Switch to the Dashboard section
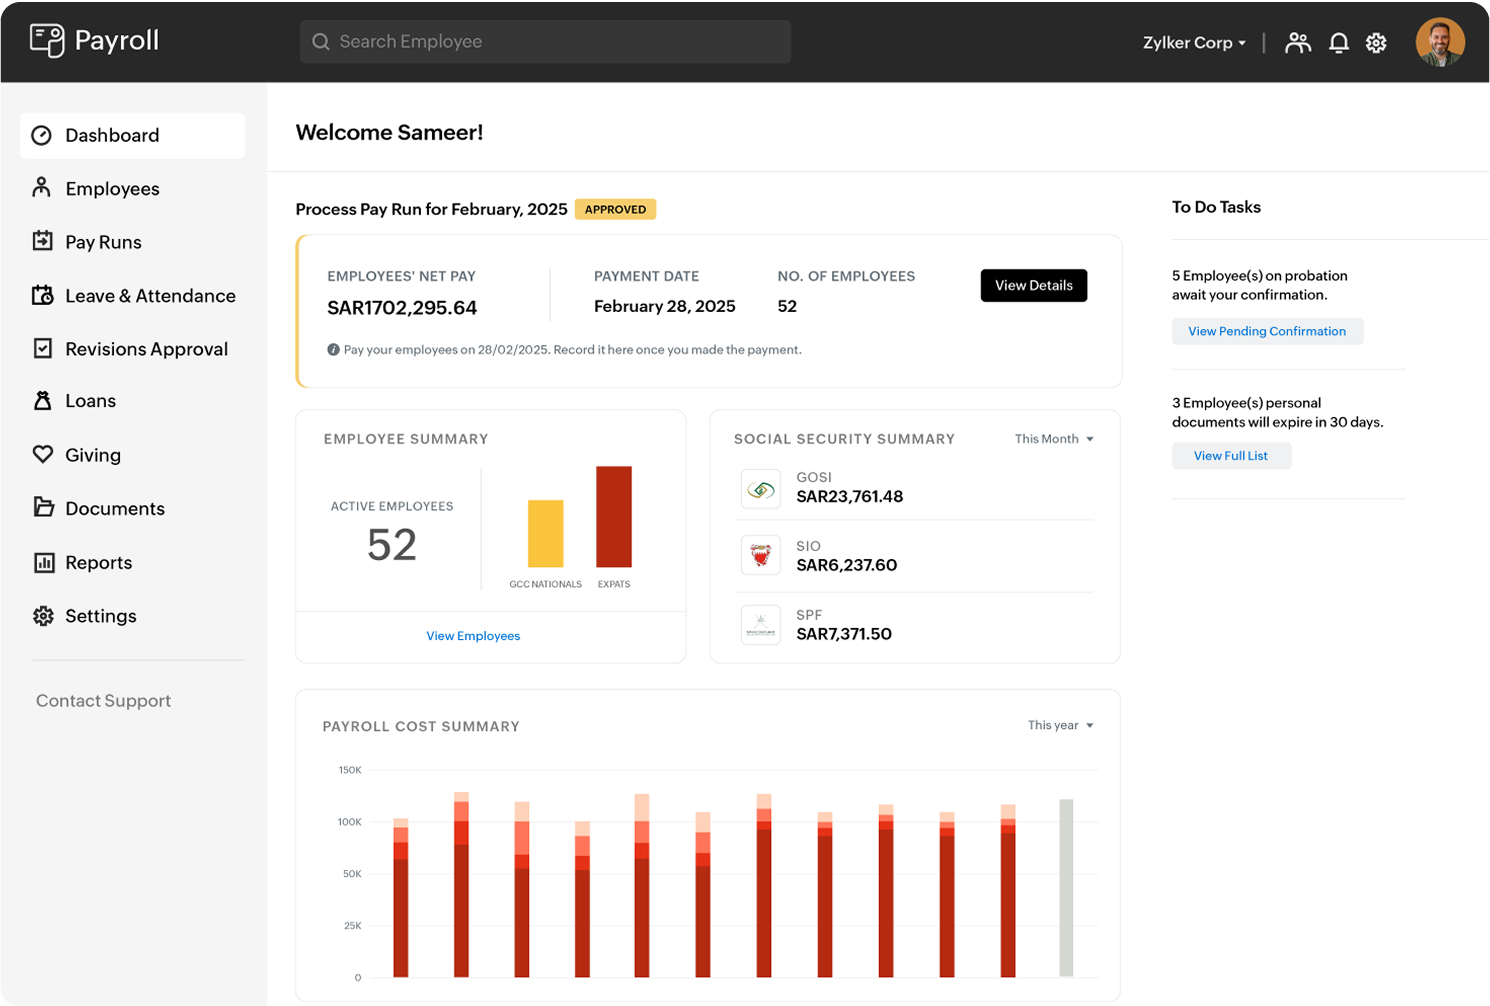1490x1006 pixels. point(111,135)
